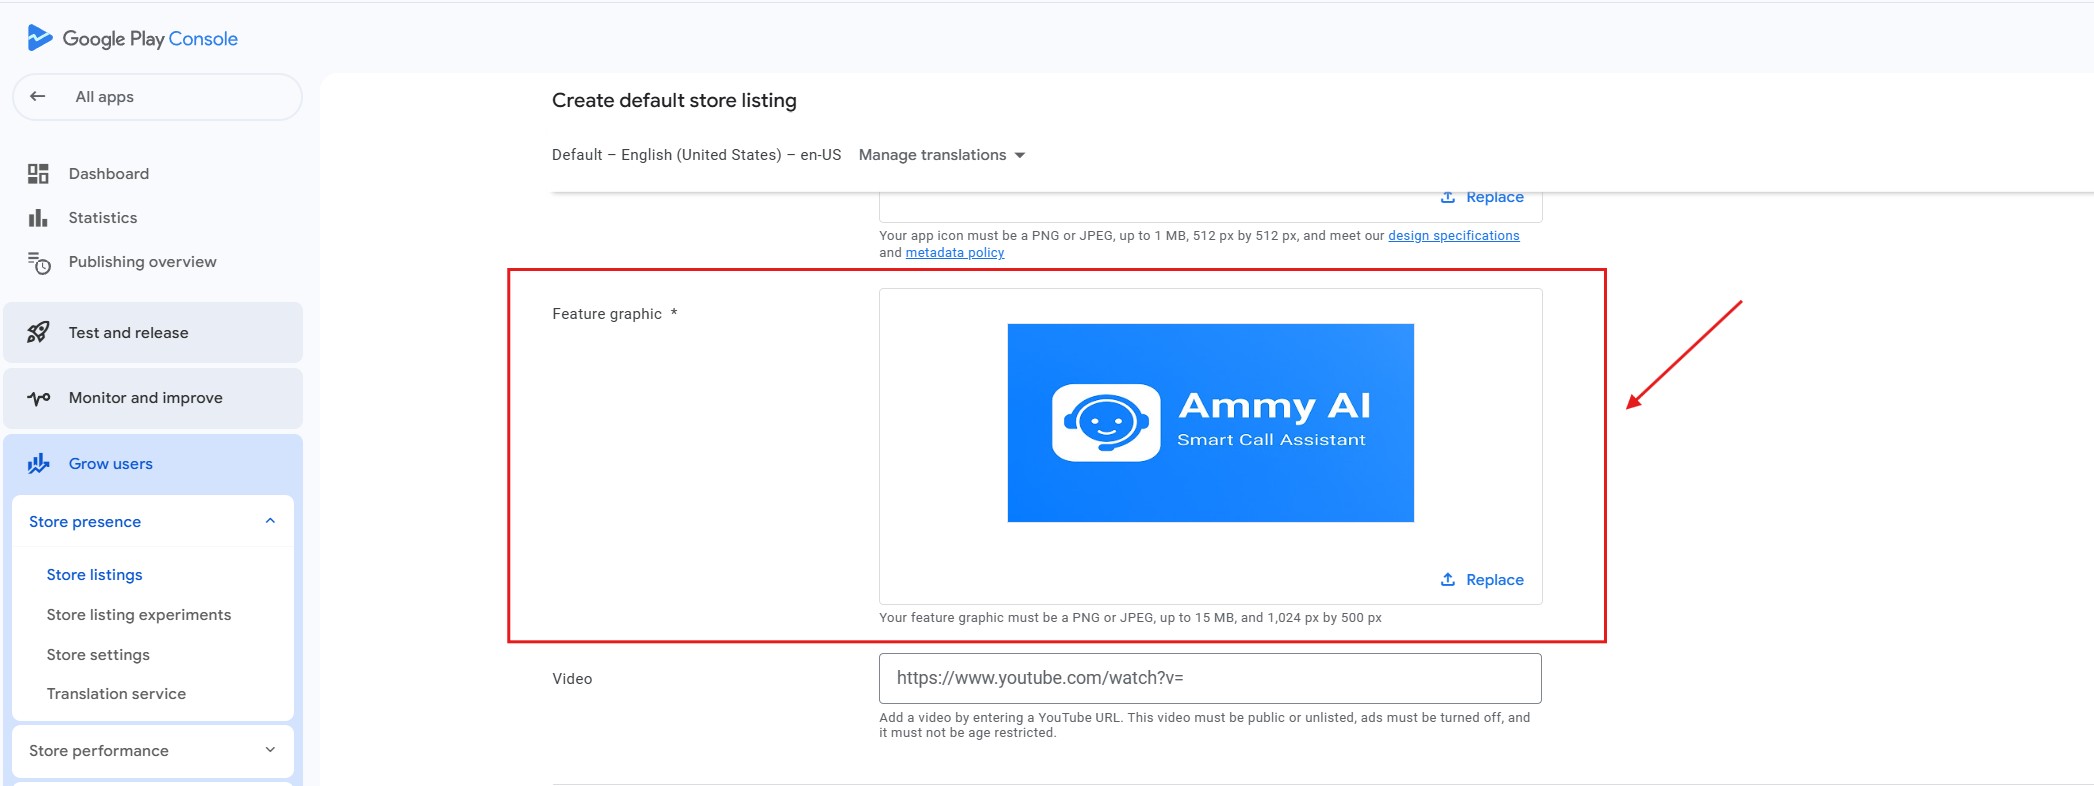Click the Ammy AI feature graphic thumbnail
The image size is (2094, 786).
[x=1210, y=423]
